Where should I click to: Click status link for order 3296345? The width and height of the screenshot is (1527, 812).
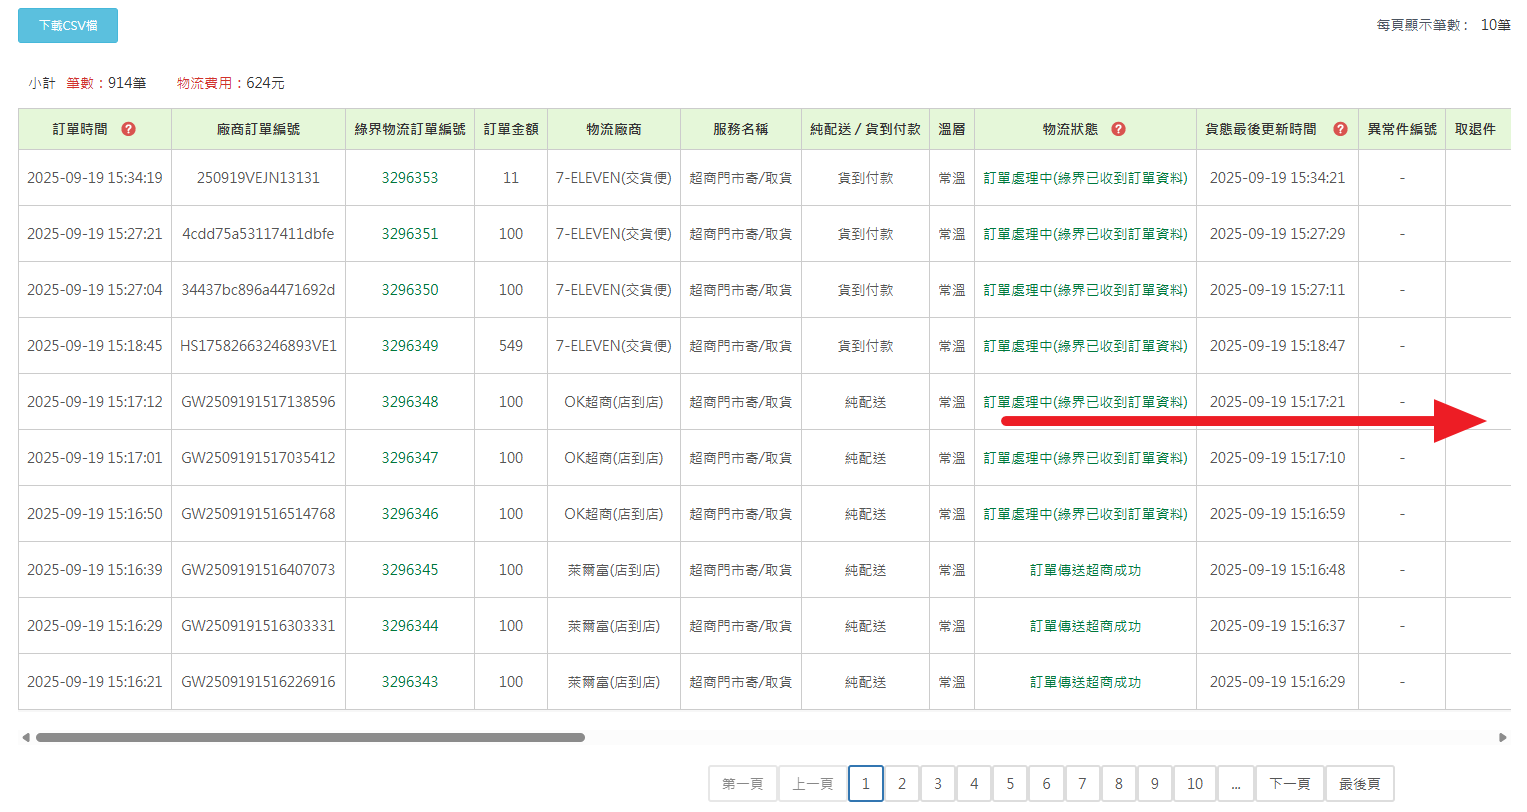pos(1085,570)
